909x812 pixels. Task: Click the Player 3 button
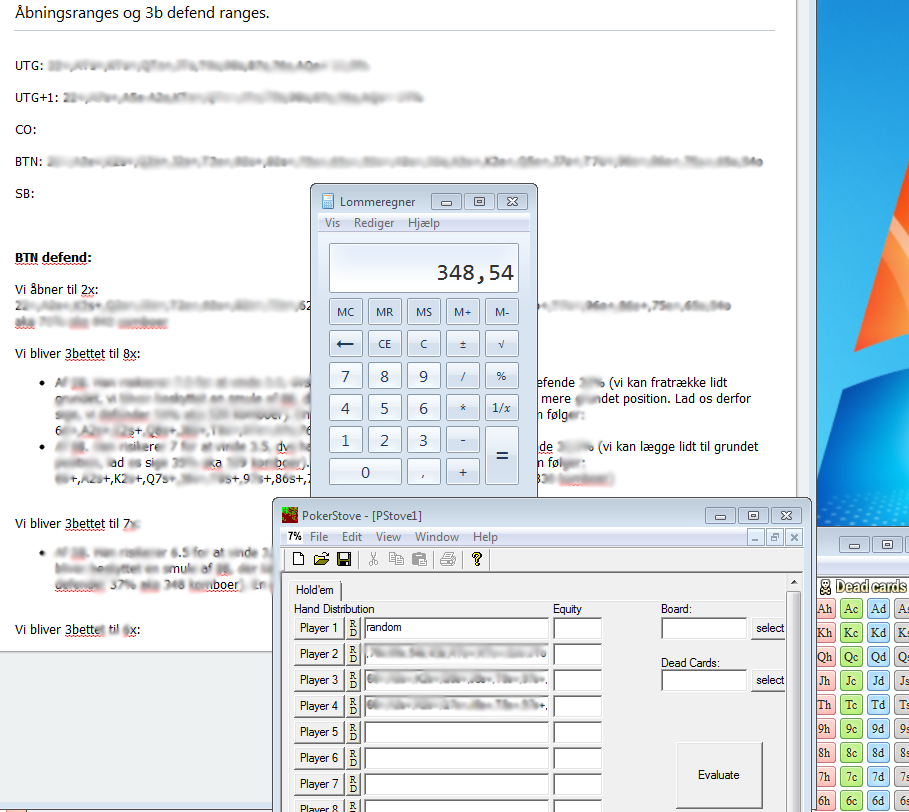(319, 680)
